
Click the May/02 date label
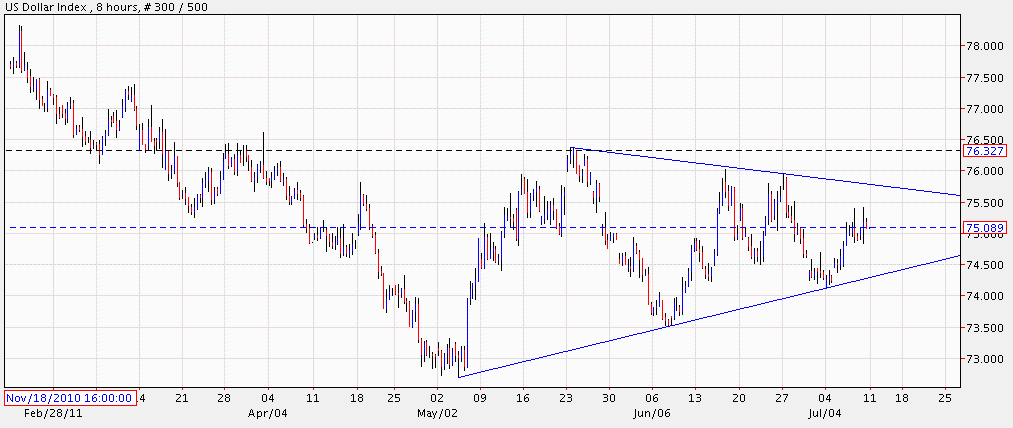tap(436, 412)
